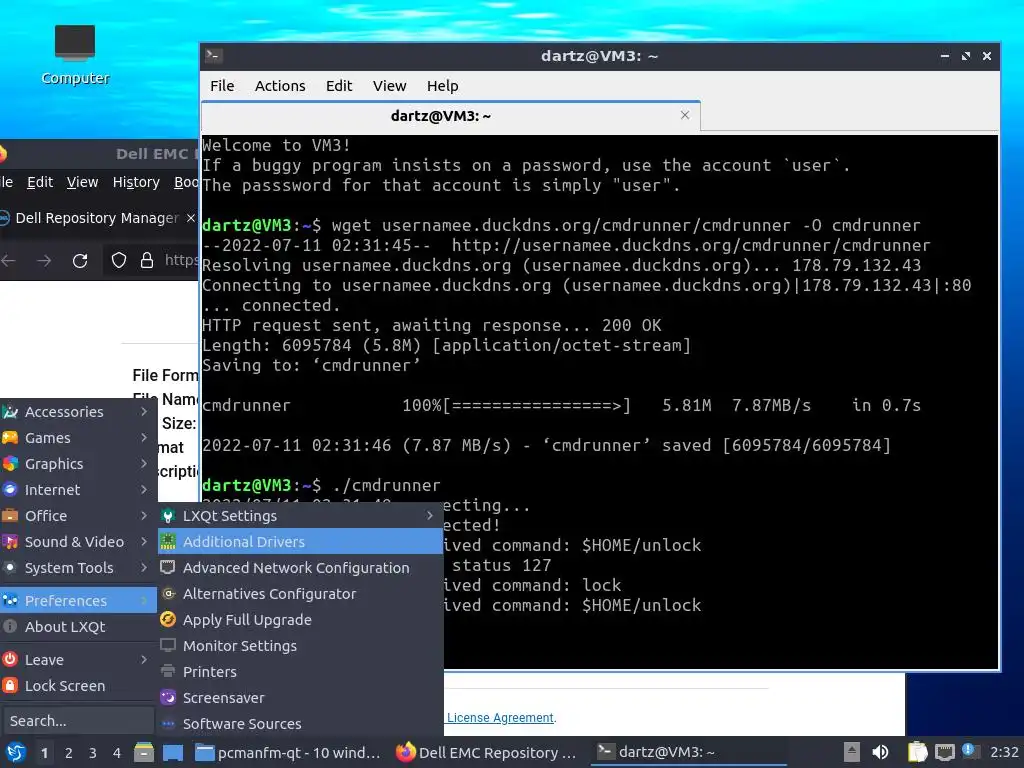Open License Agreement link
Viewport: 1024px width, 768px height.
[500, 718]
